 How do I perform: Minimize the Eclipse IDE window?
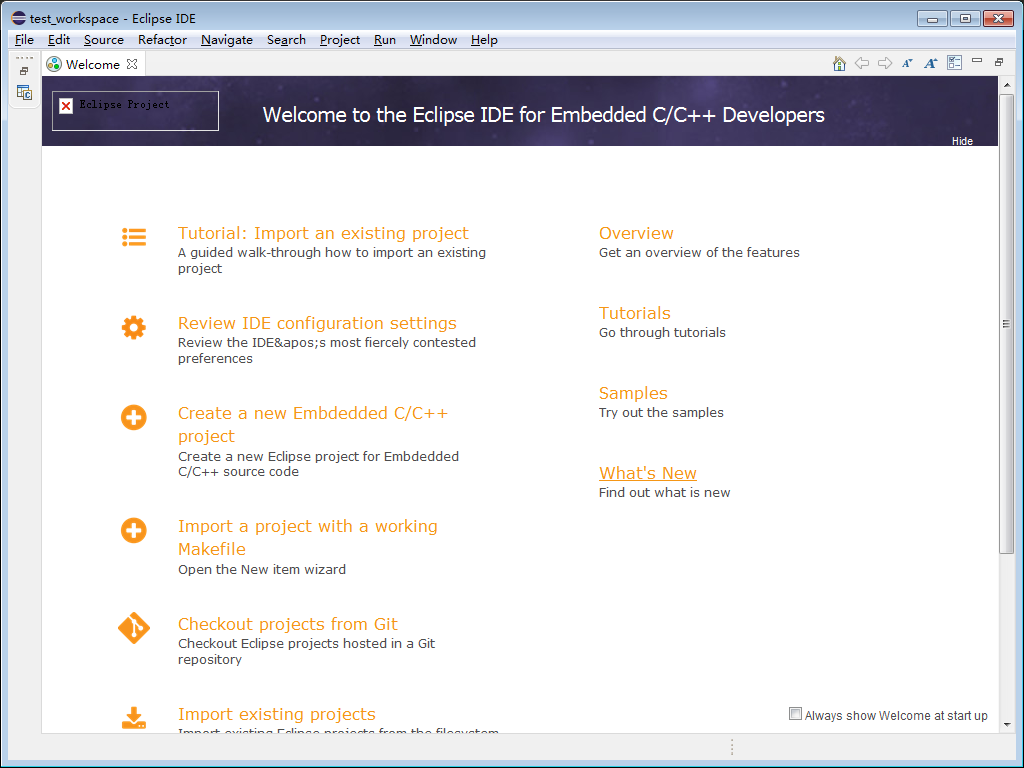[932, 19]
